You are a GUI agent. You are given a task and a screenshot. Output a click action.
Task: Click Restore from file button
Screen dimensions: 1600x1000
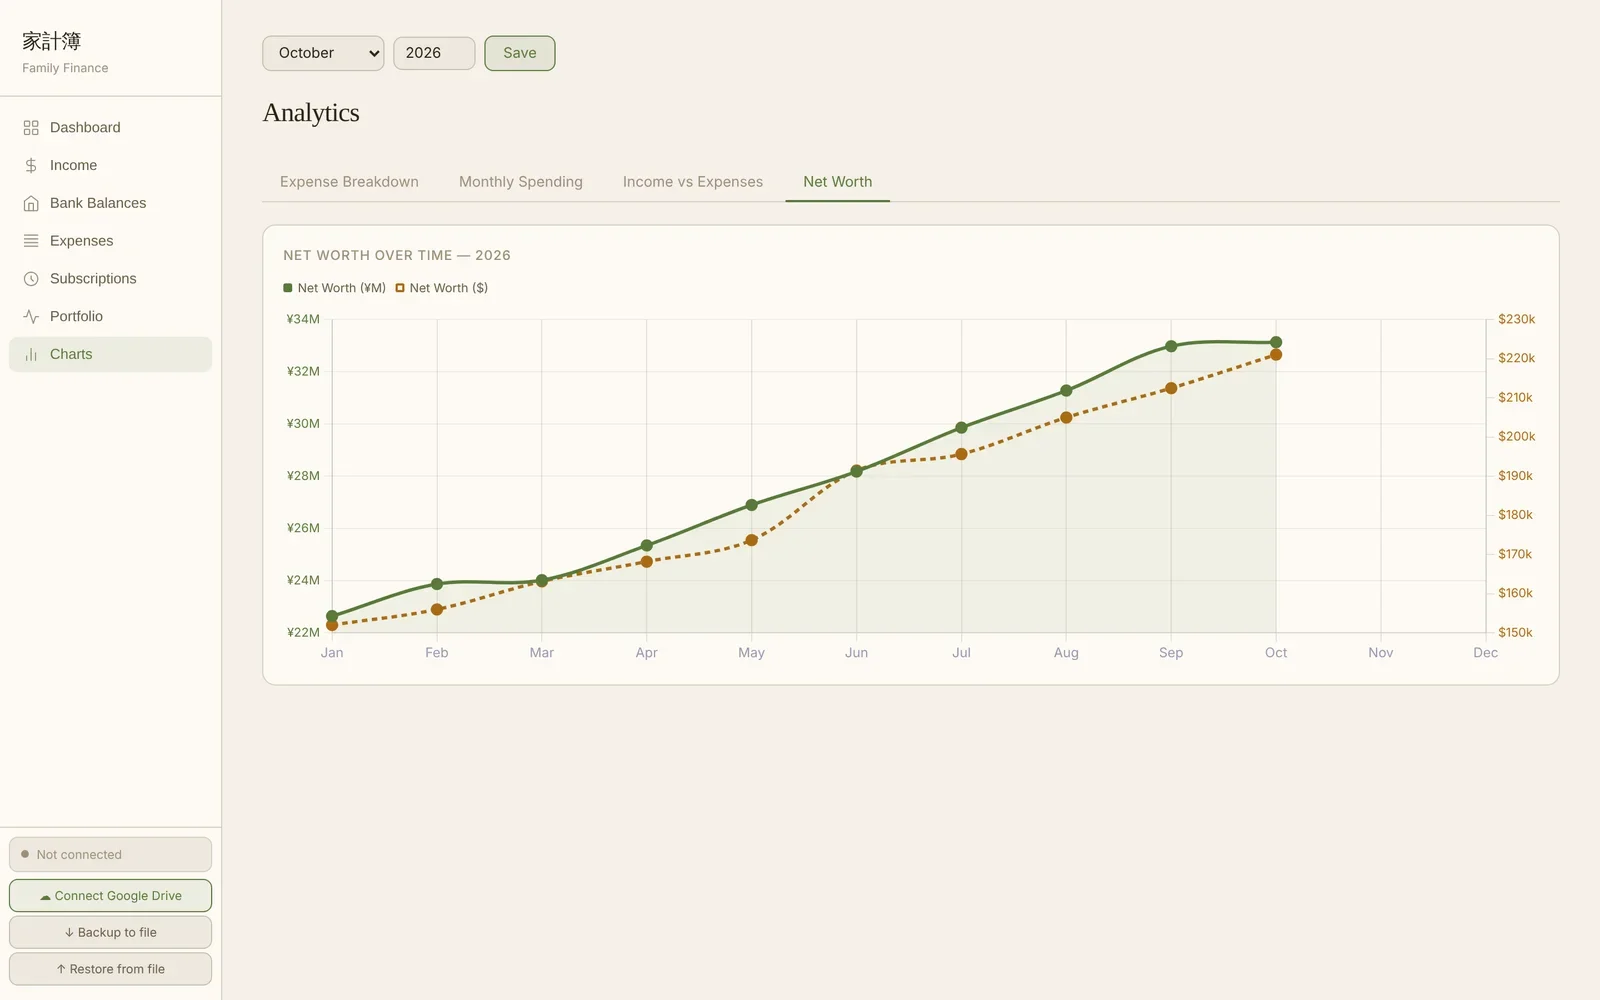point(110,969)
